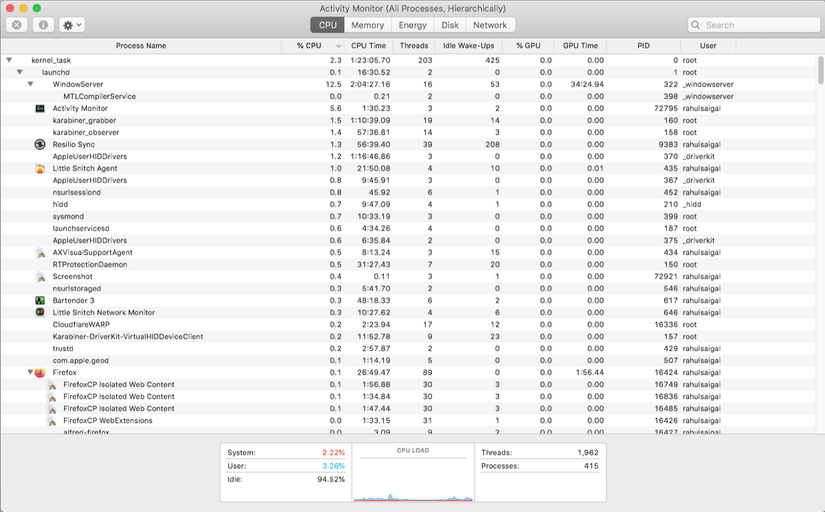Select FirefoxCP Isolated Web Content PID 16836
This screenshot has width=825, height=512.
click(408, 397)
